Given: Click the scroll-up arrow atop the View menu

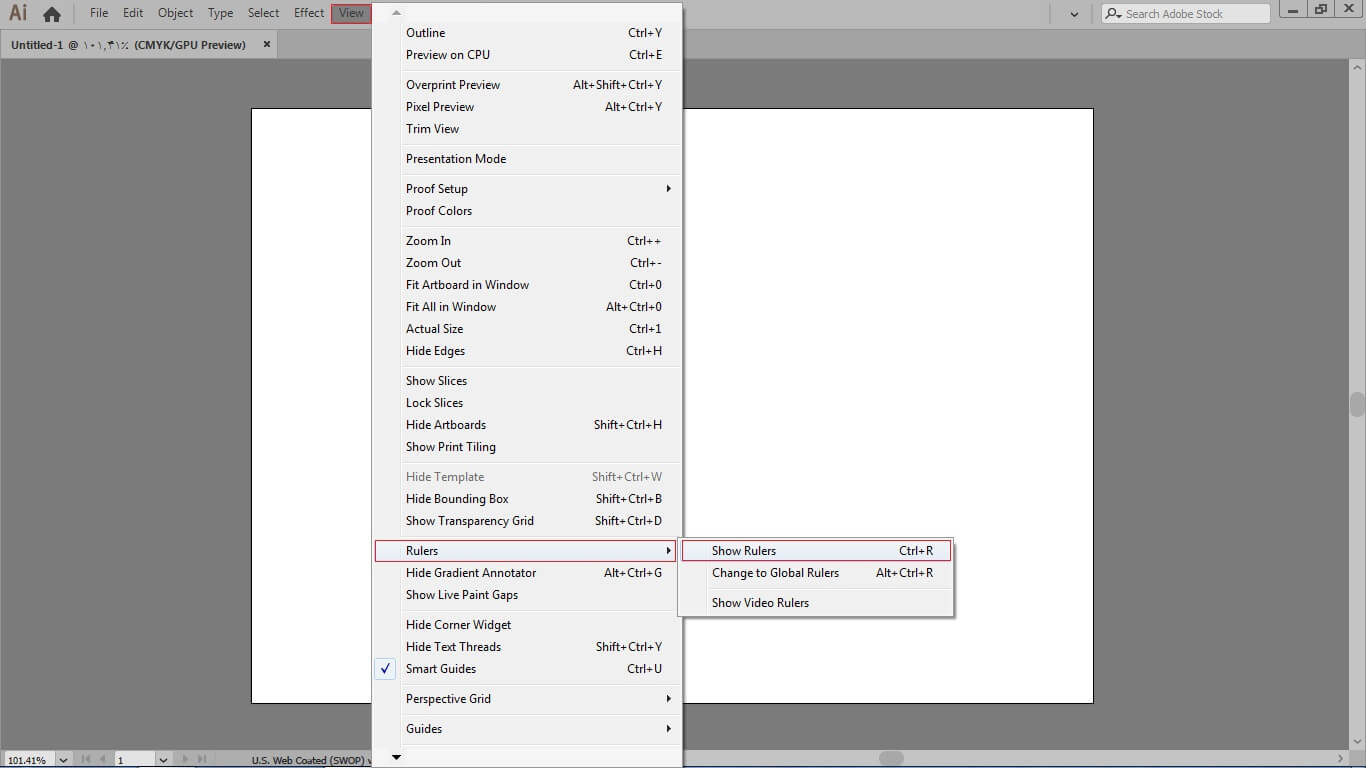Looking at the screenshot, I should pyautogui.click(x=396, y=12).
